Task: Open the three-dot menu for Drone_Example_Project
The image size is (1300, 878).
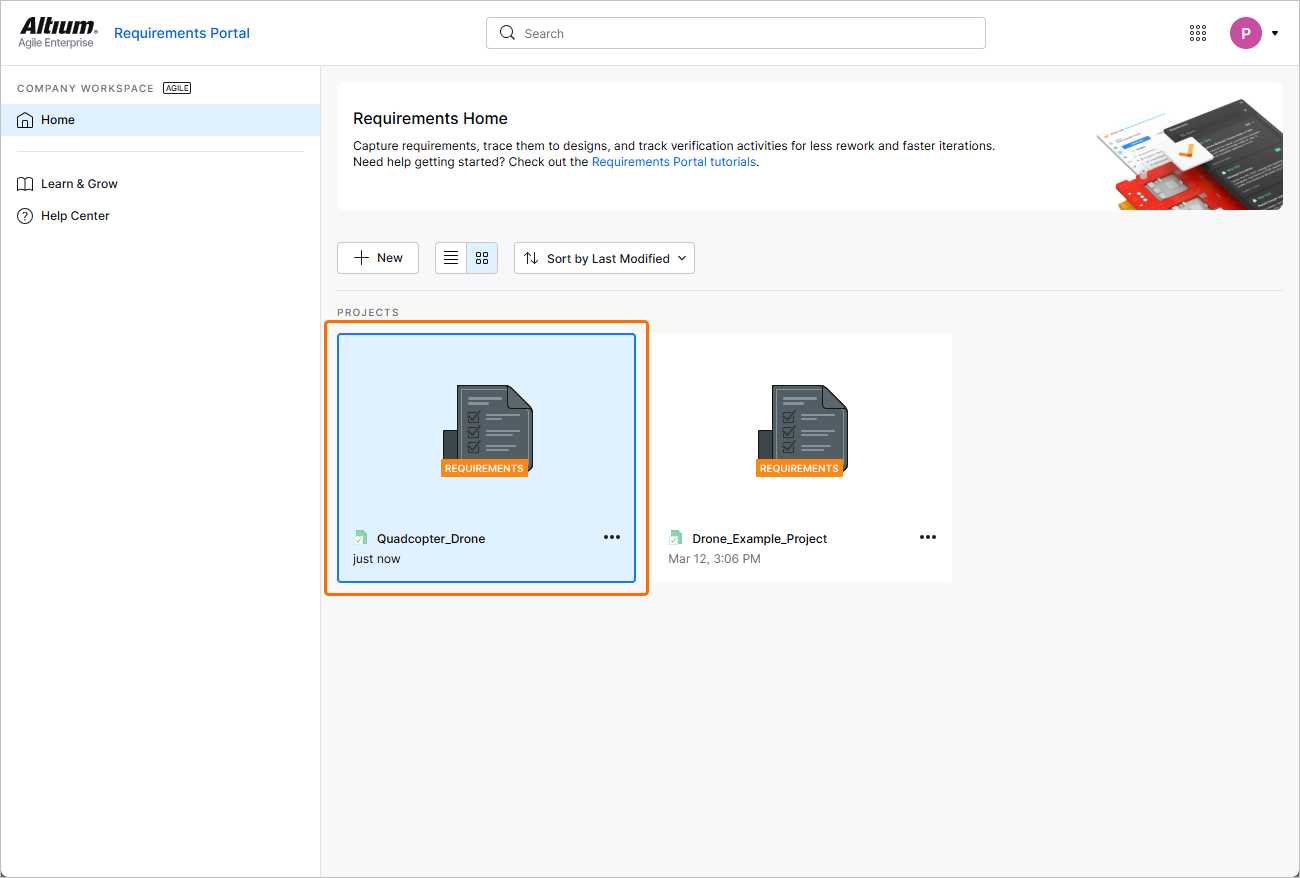Action: tap(927, 537)
